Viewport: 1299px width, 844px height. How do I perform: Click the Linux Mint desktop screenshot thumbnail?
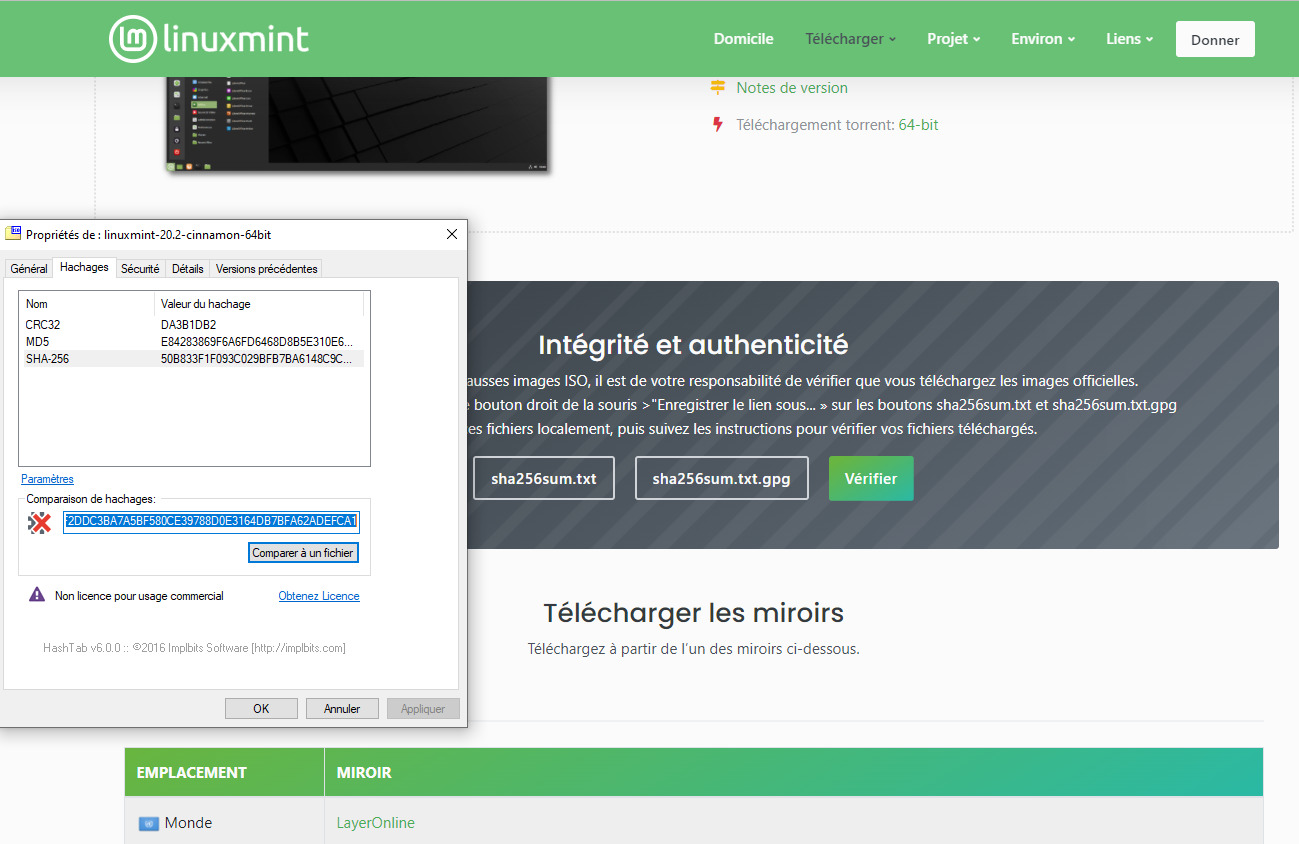click(358, 124)
